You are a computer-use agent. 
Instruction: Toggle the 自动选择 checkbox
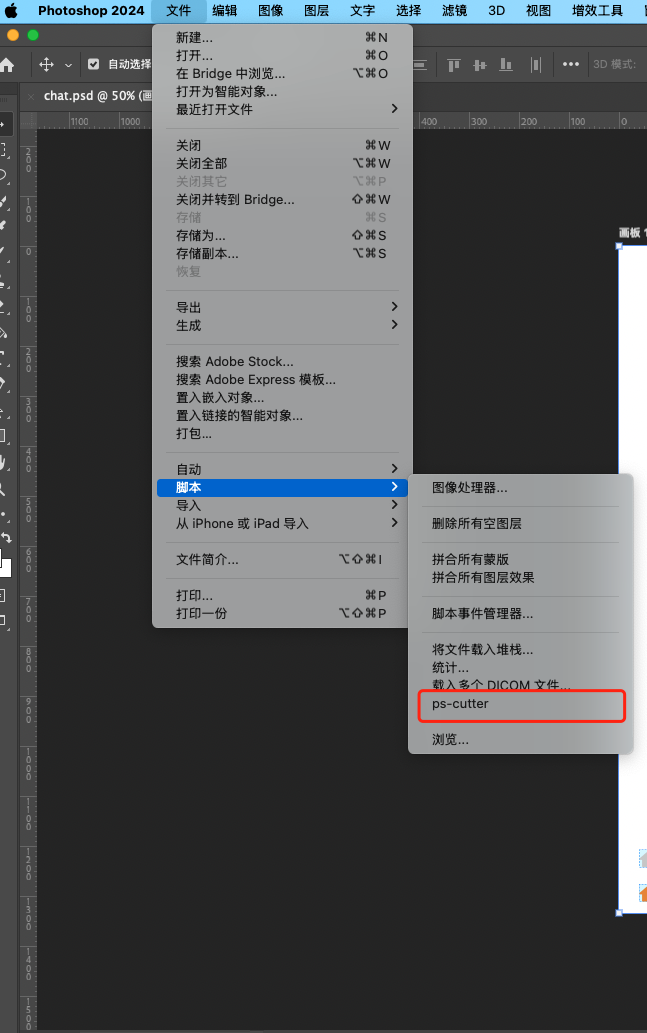point(94,64)
